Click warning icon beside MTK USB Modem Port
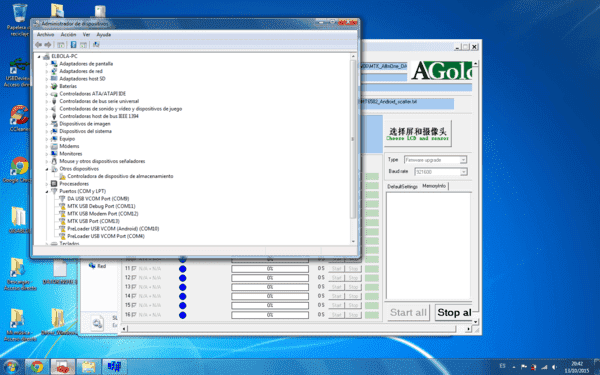The height and width of the screenshot is (375, 600). (62, 214)
